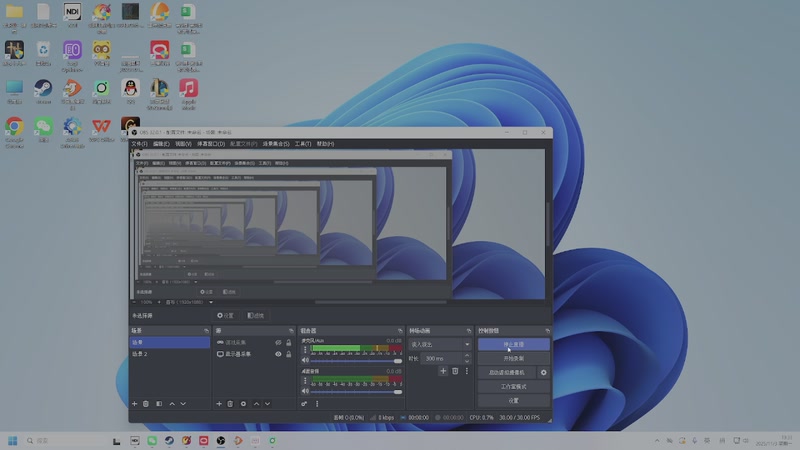The image size is (800, 450).
Task: Remove the transition using the trash icon
Action: (x=455, y=371)
